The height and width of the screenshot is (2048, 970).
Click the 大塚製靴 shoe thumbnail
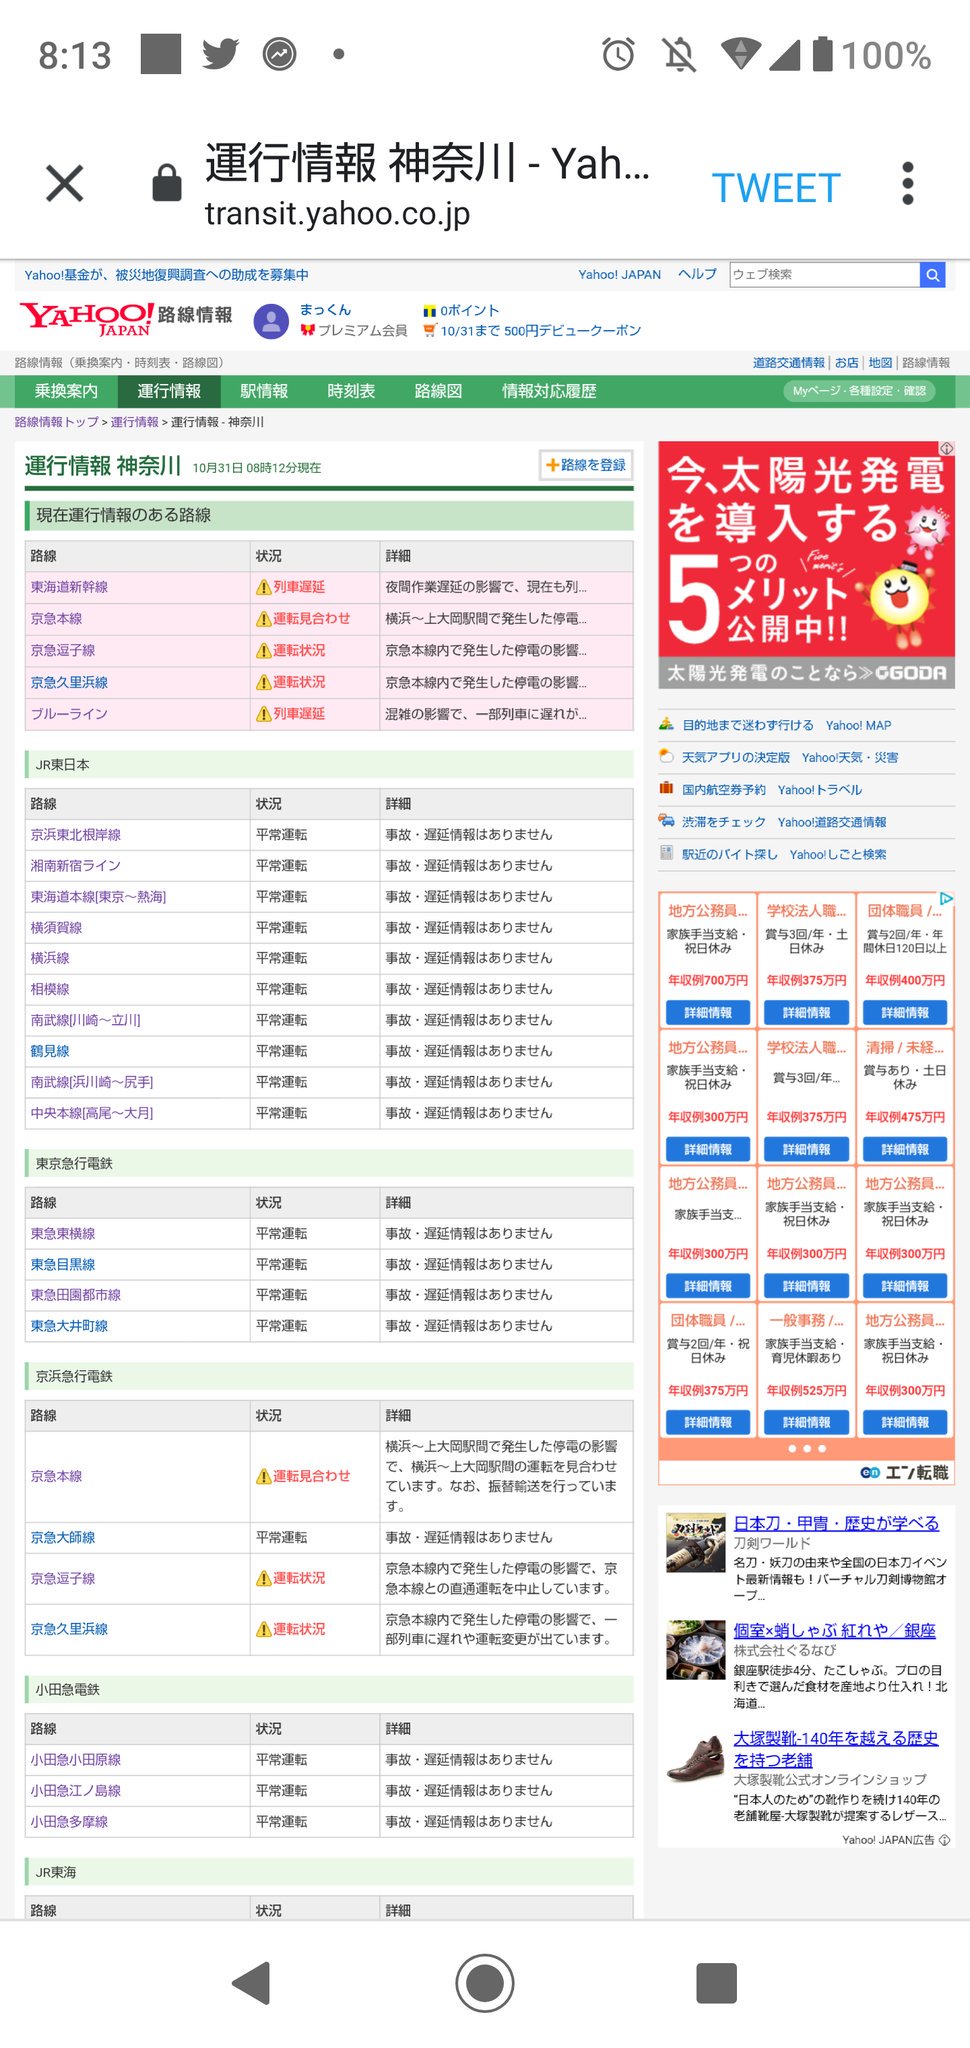696,1758
